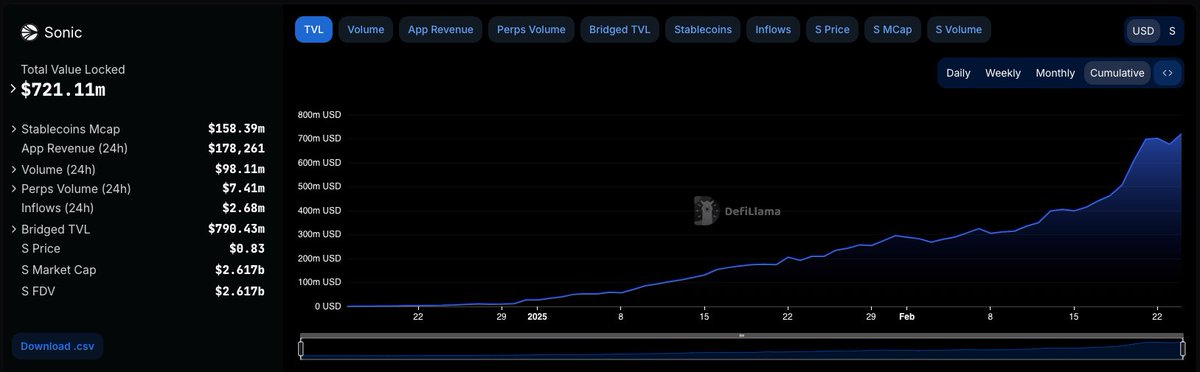Expand Total Value Locked breakdown
Screen dimensions: 1200x372
(13, 89)
